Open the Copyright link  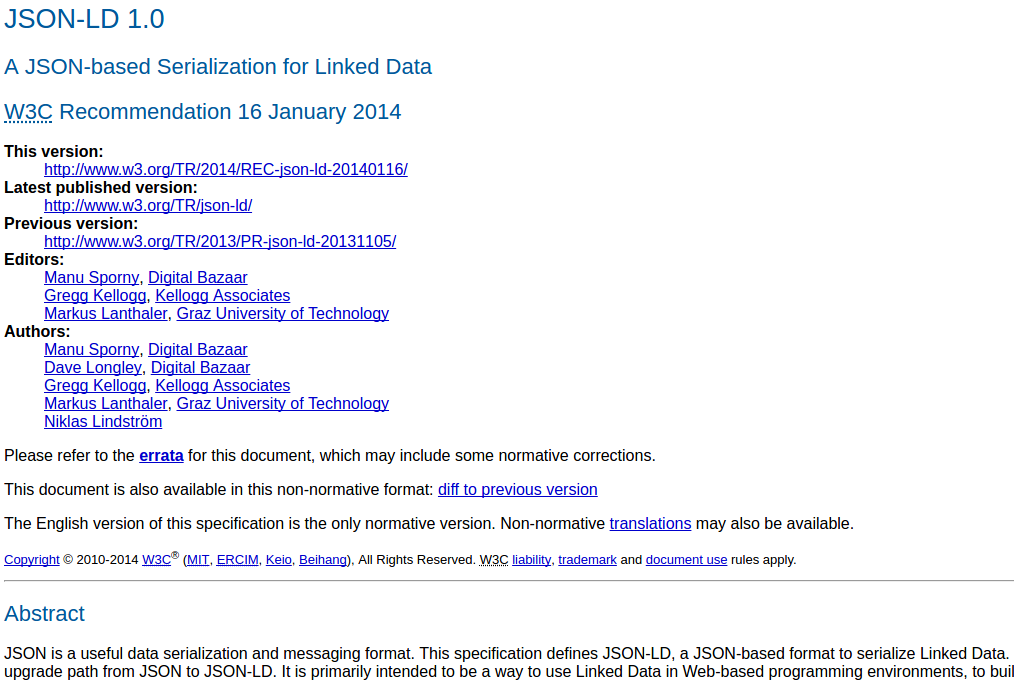click(32, 560)
